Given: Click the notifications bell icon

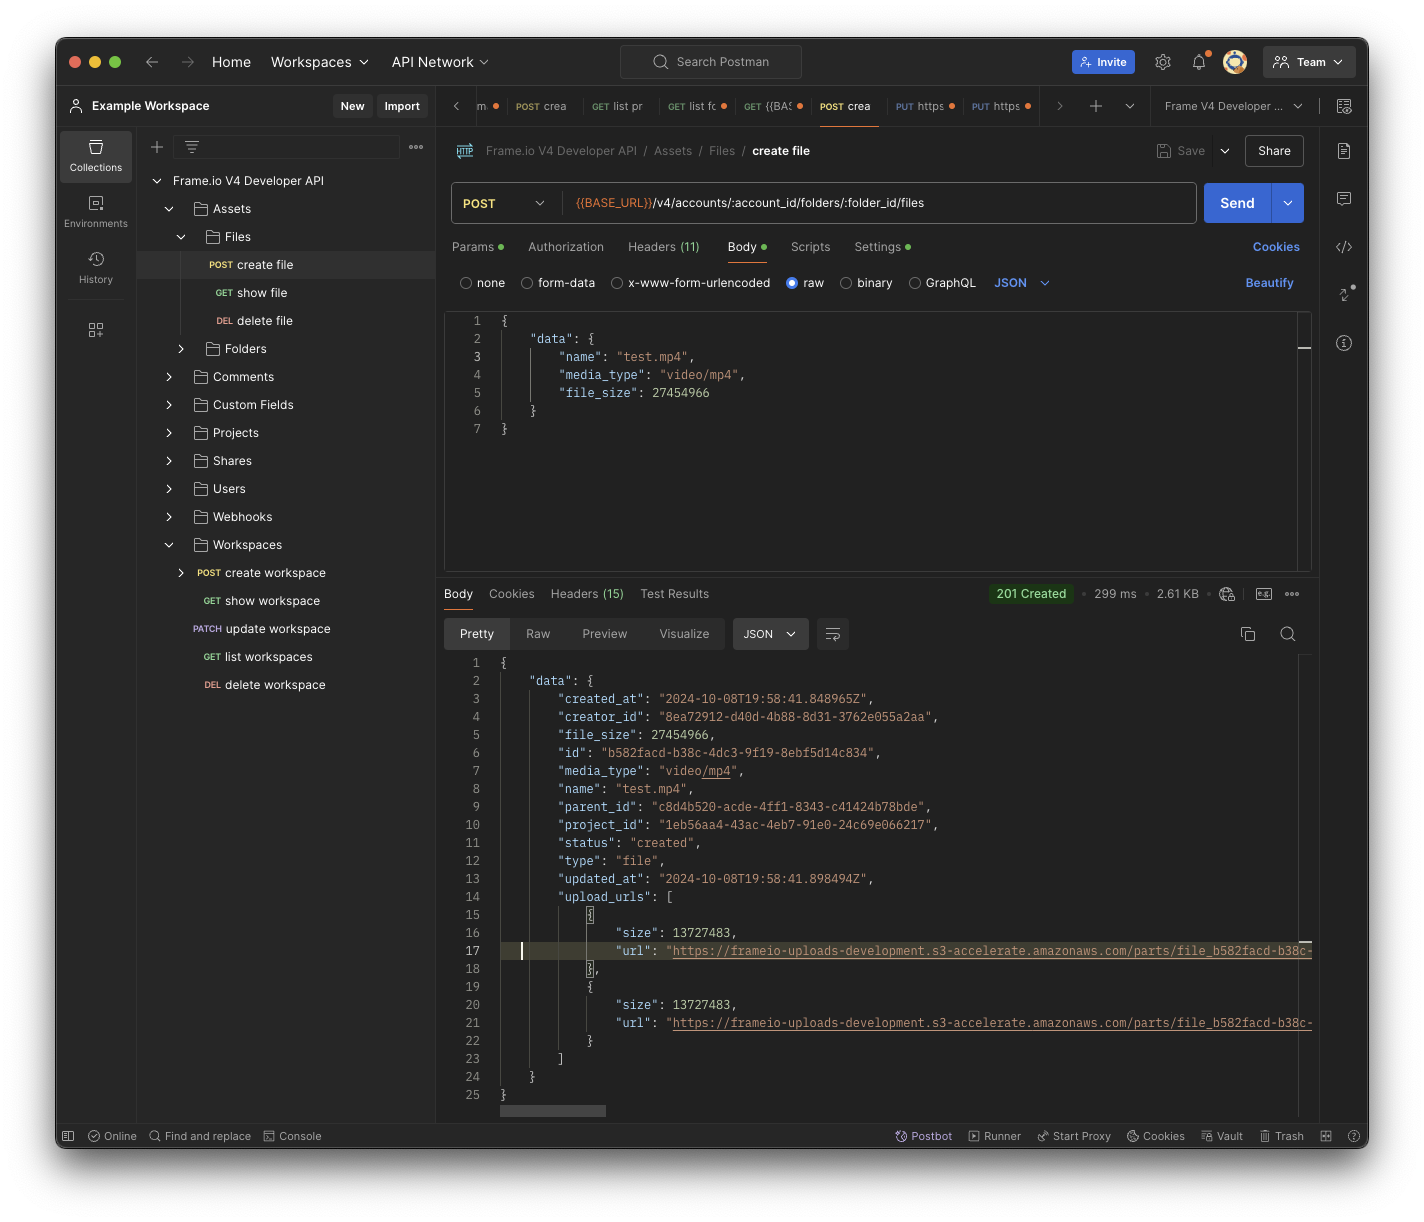Looking at the screenshot, I should point(1198,62).
